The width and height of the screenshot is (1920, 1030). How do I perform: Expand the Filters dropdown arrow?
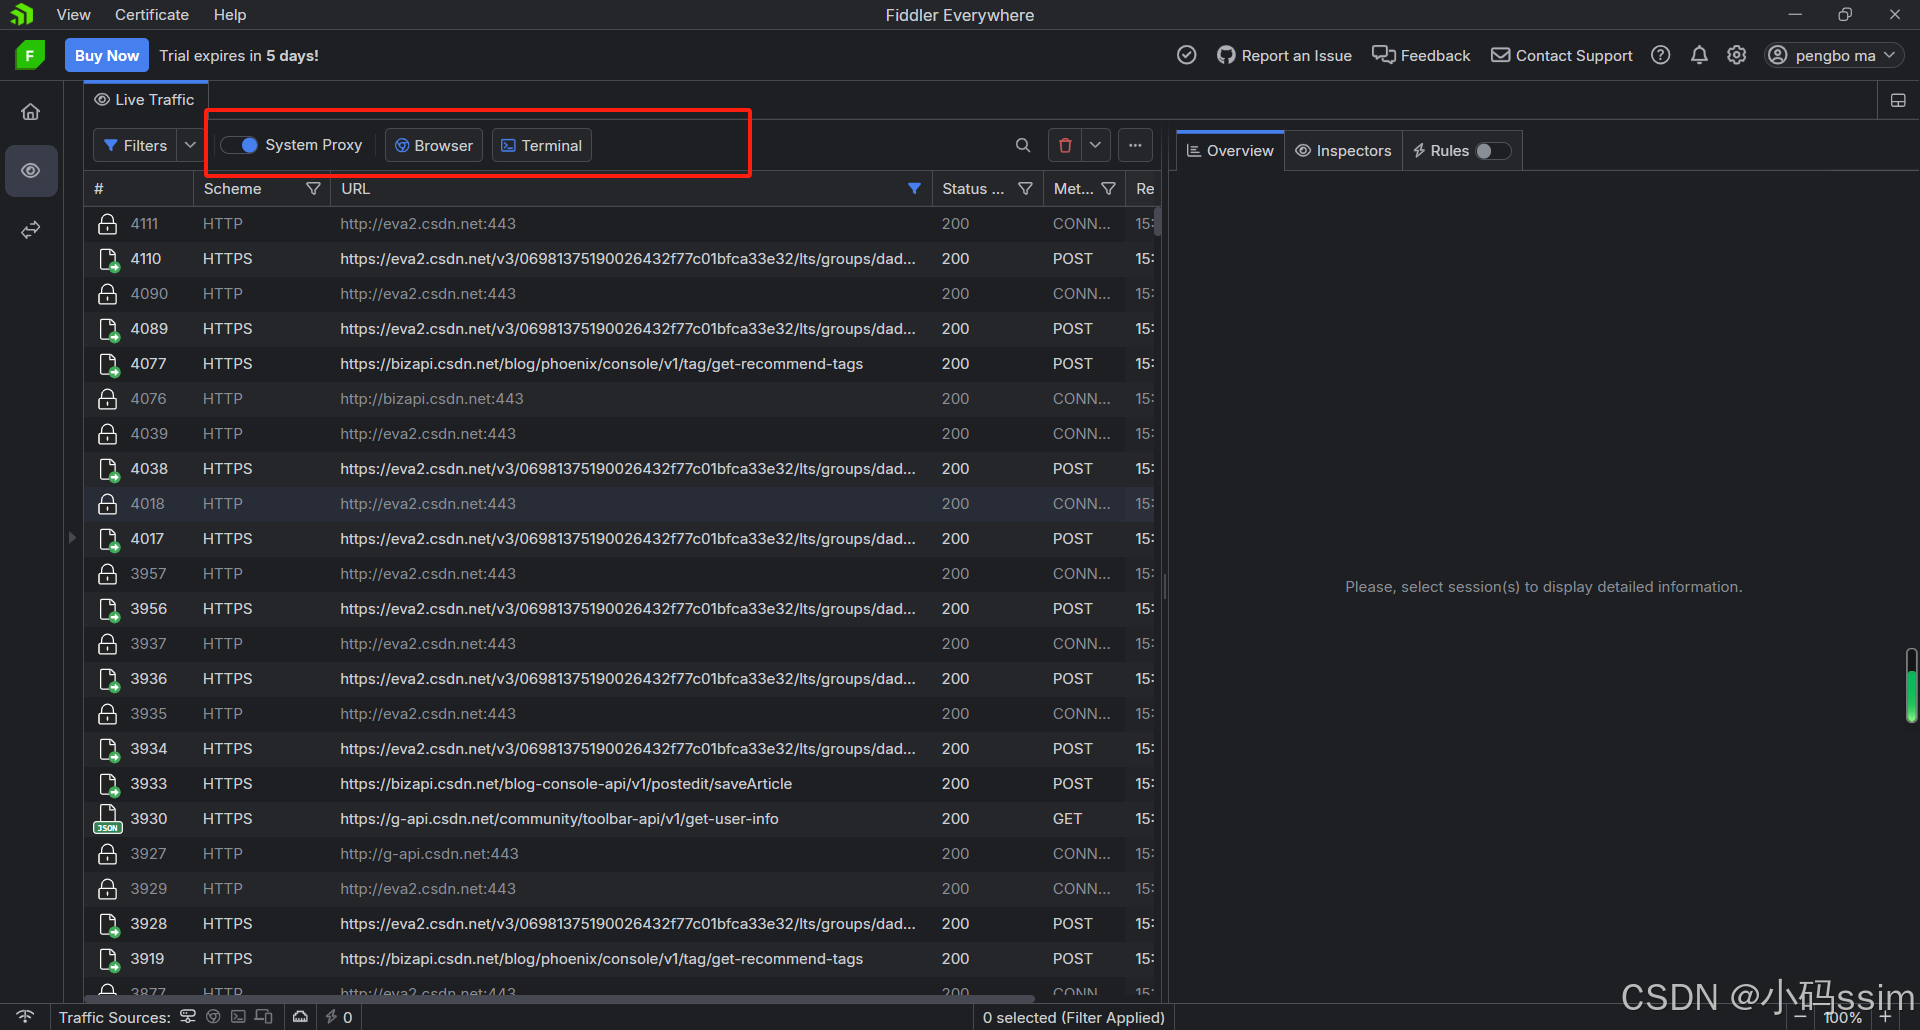190,145
